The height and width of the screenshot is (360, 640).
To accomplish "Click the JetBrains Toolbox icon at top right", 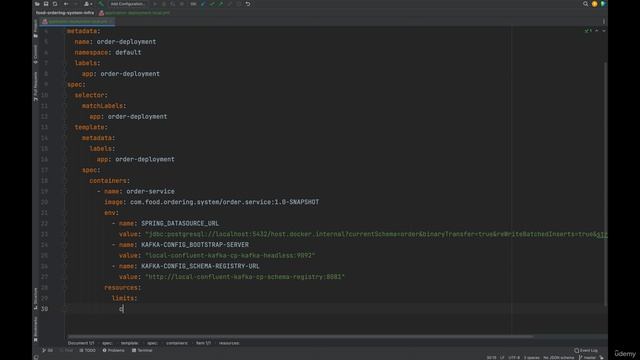I will click(x=603, y=4).
